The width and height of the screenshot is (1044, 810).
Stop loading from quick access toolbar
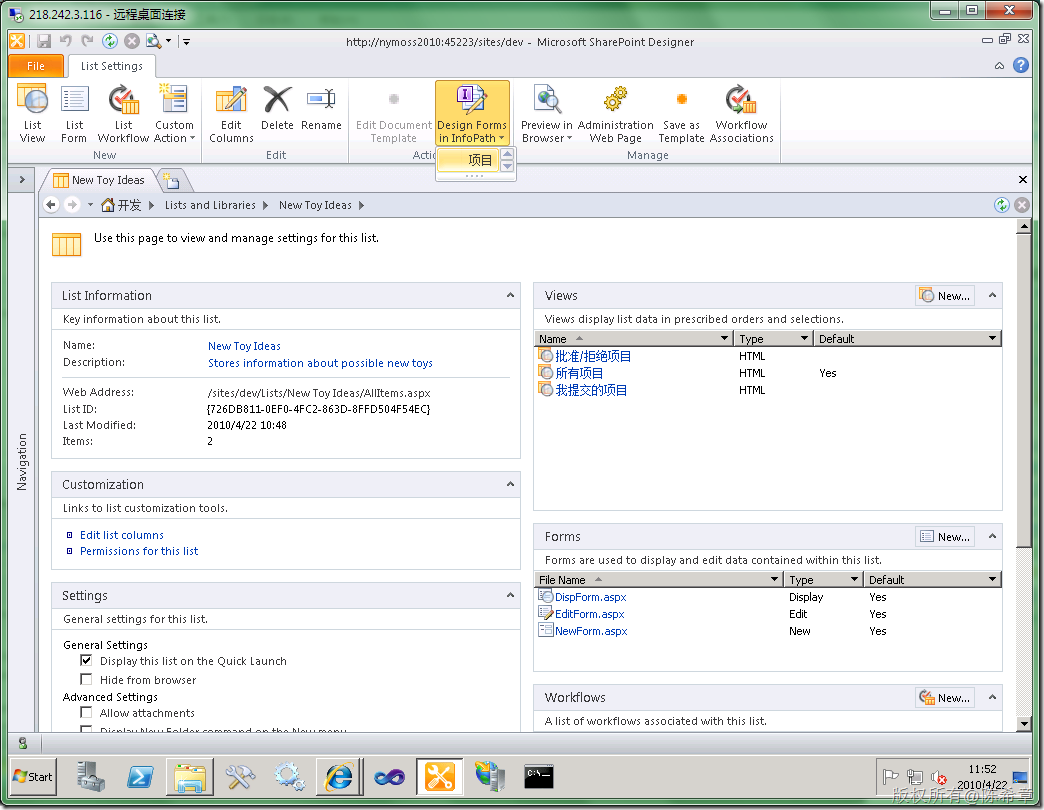[132, 41]
